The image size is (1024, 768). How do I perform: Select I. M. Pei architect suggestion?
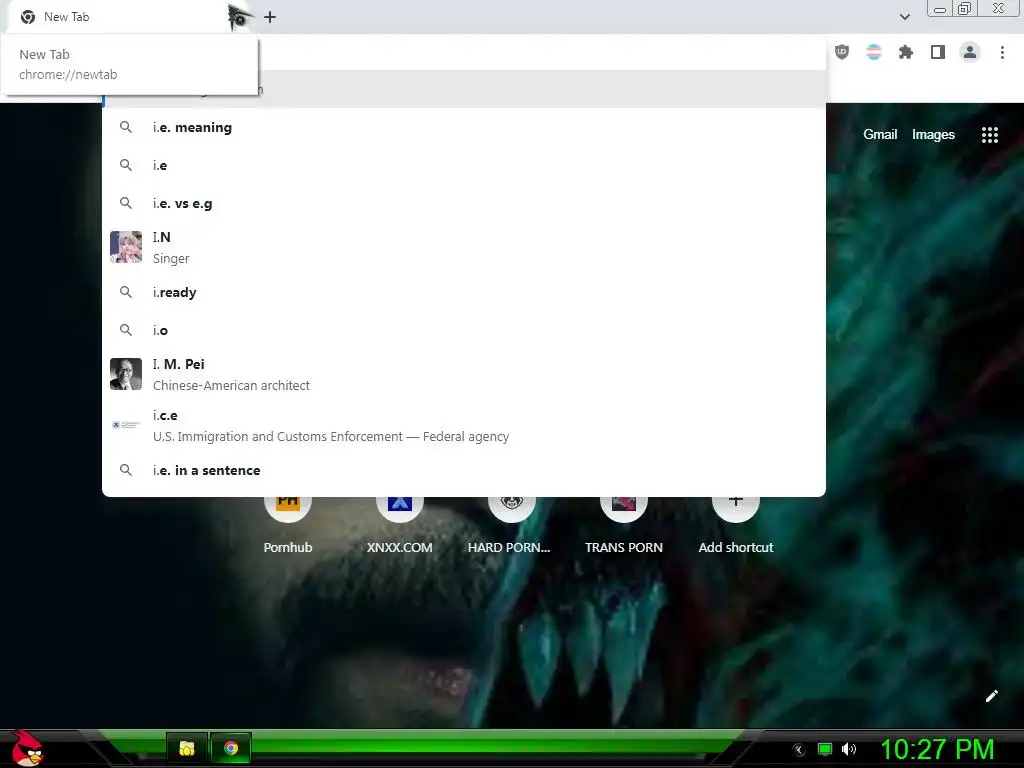464,374
